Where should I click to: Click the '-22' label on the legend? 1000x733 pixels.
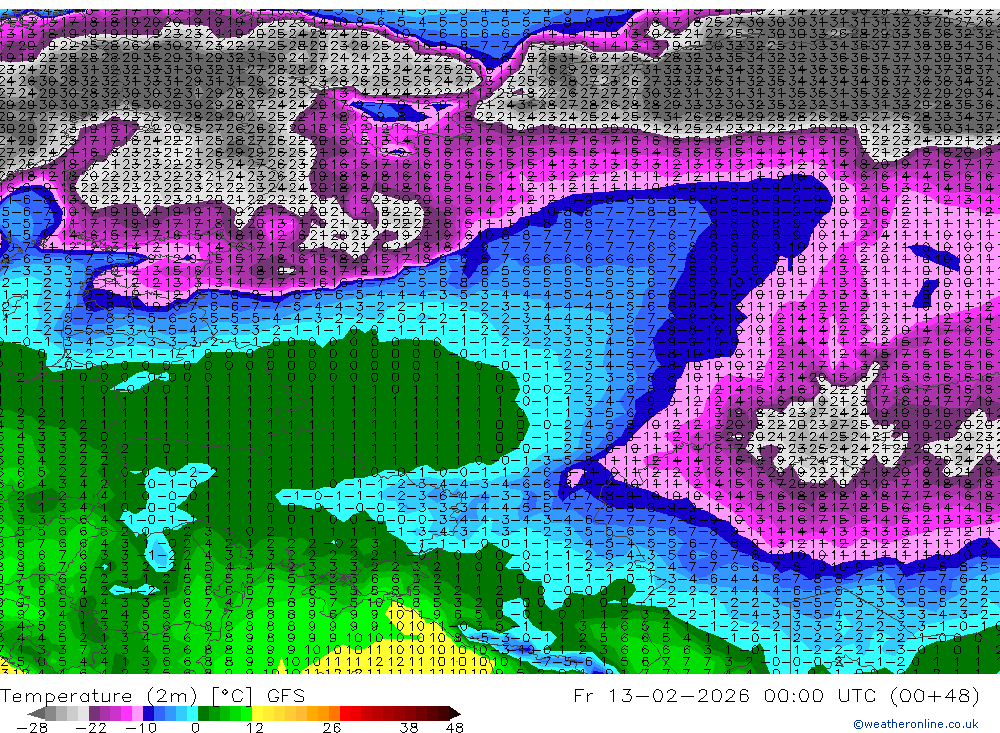91,727
